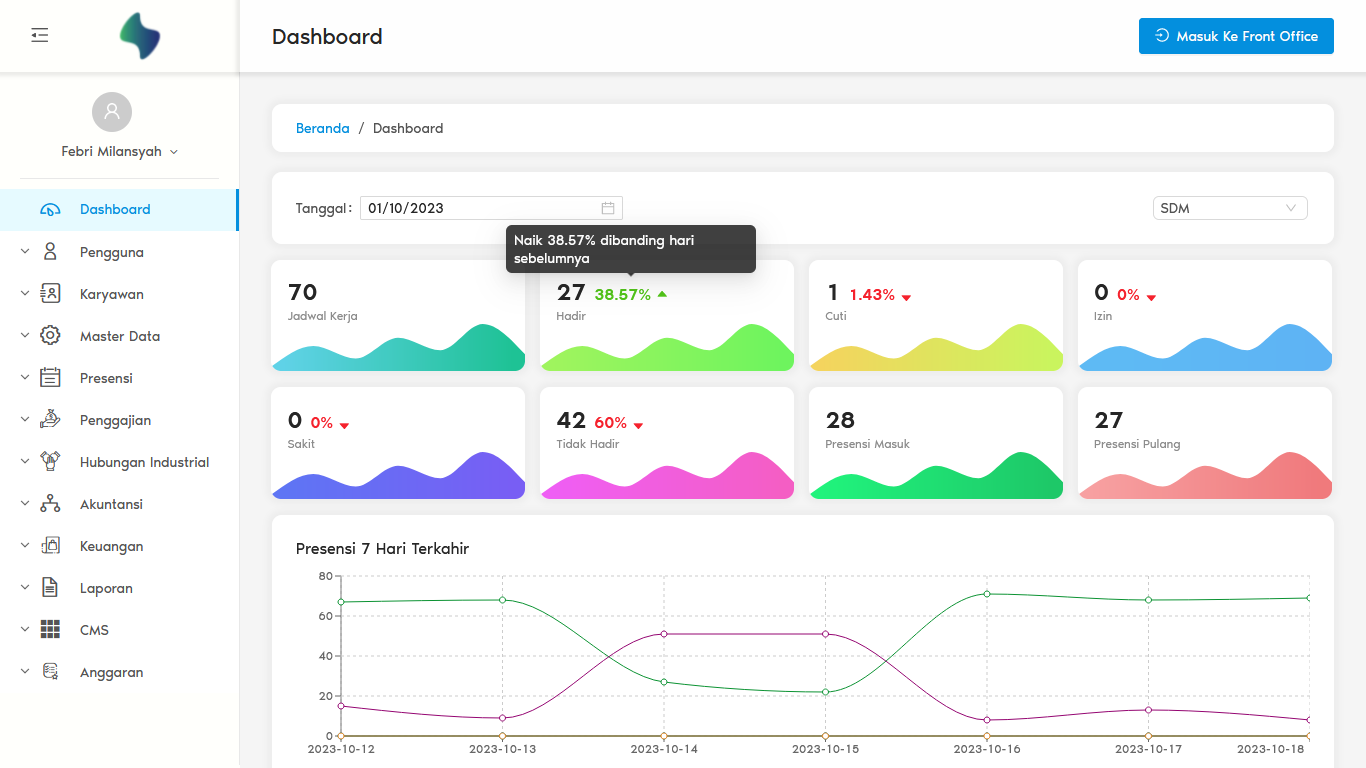Expand the Master Data menu chevron

25,336
